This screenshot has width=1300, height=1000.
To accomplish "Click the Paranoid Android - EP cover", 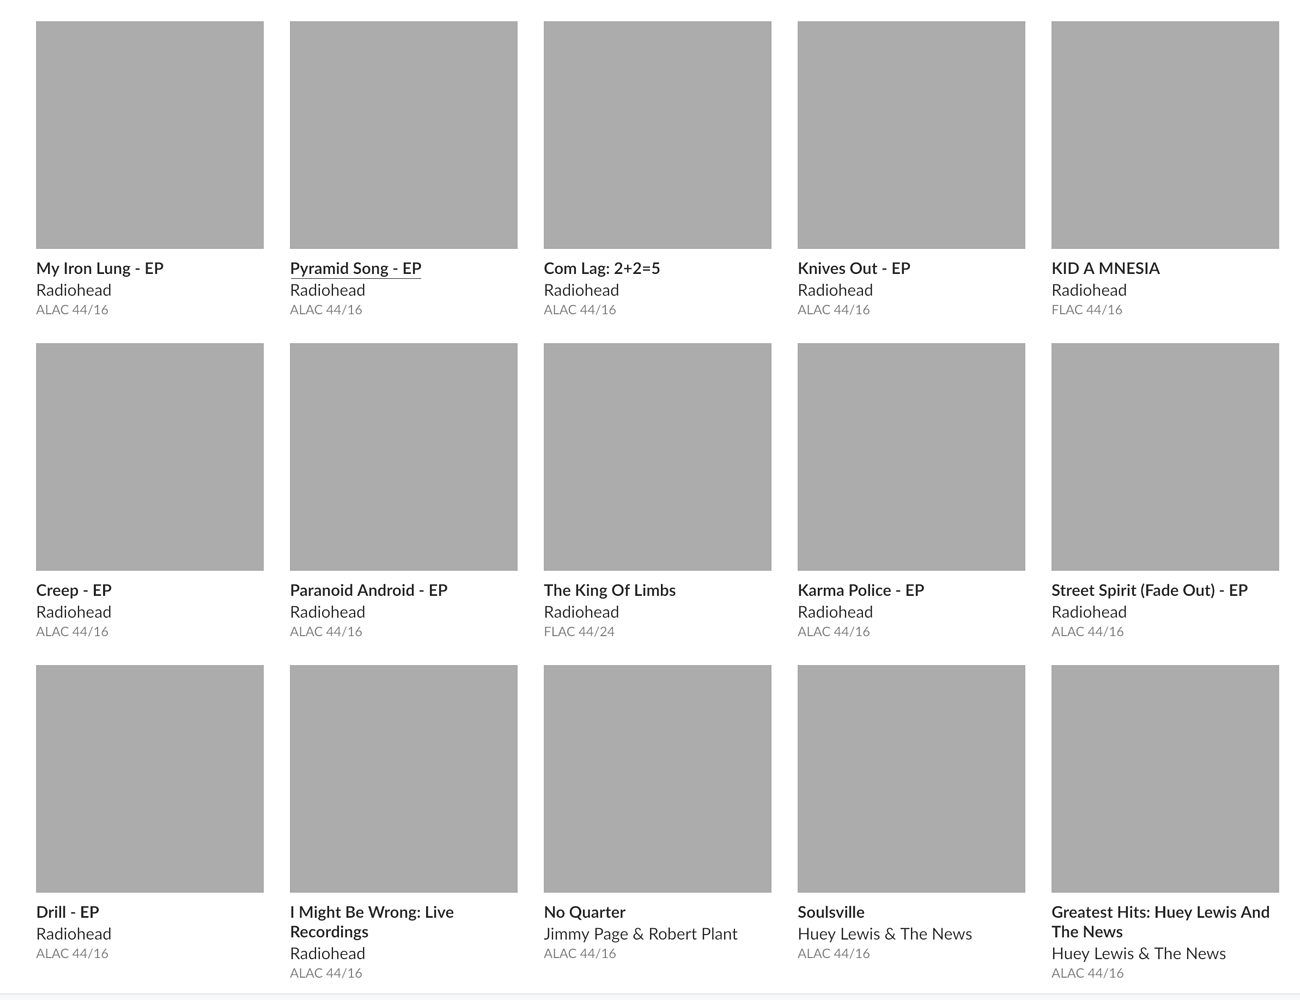I will click(x=404, y=457).
